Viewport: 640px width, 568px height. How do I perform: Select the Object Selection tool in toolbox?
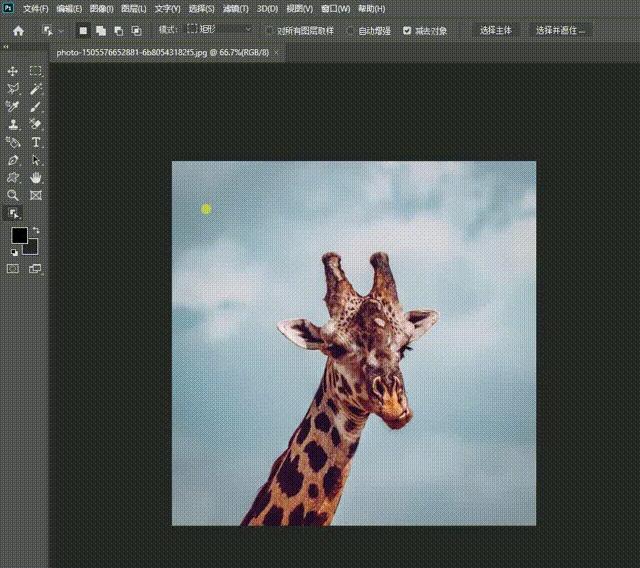(13, 213)
